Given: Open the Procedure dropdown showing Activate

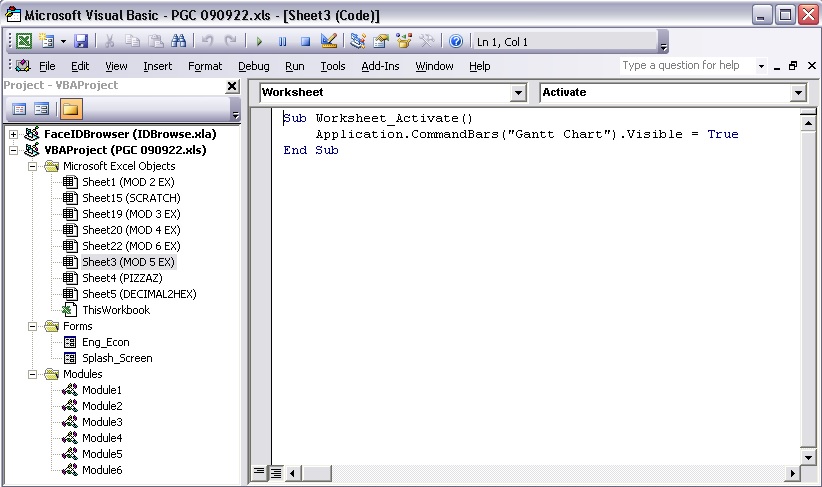Looking at the screenshot, I should (798, 93).
